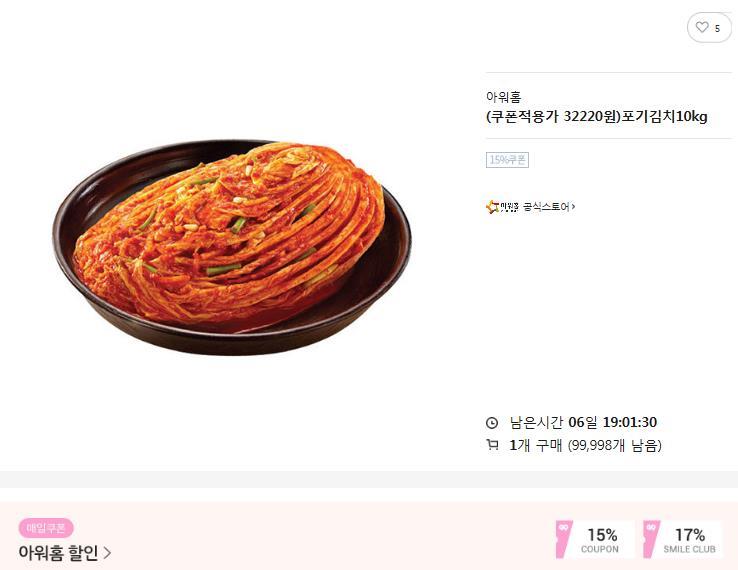Click the heart wishlist icon
This screenshot has height=570, width=738.
tap(702, 28)
